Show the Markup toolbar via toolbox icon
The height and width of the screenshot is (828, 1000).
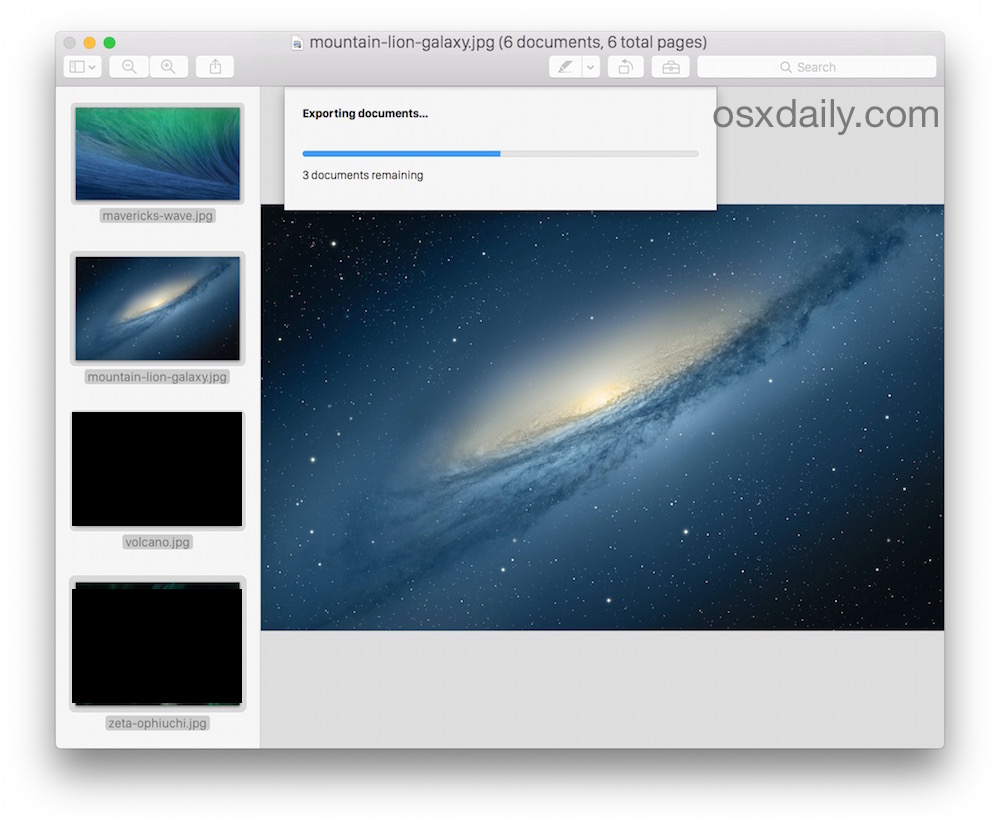pyautogui.click(x=670, y=66)
